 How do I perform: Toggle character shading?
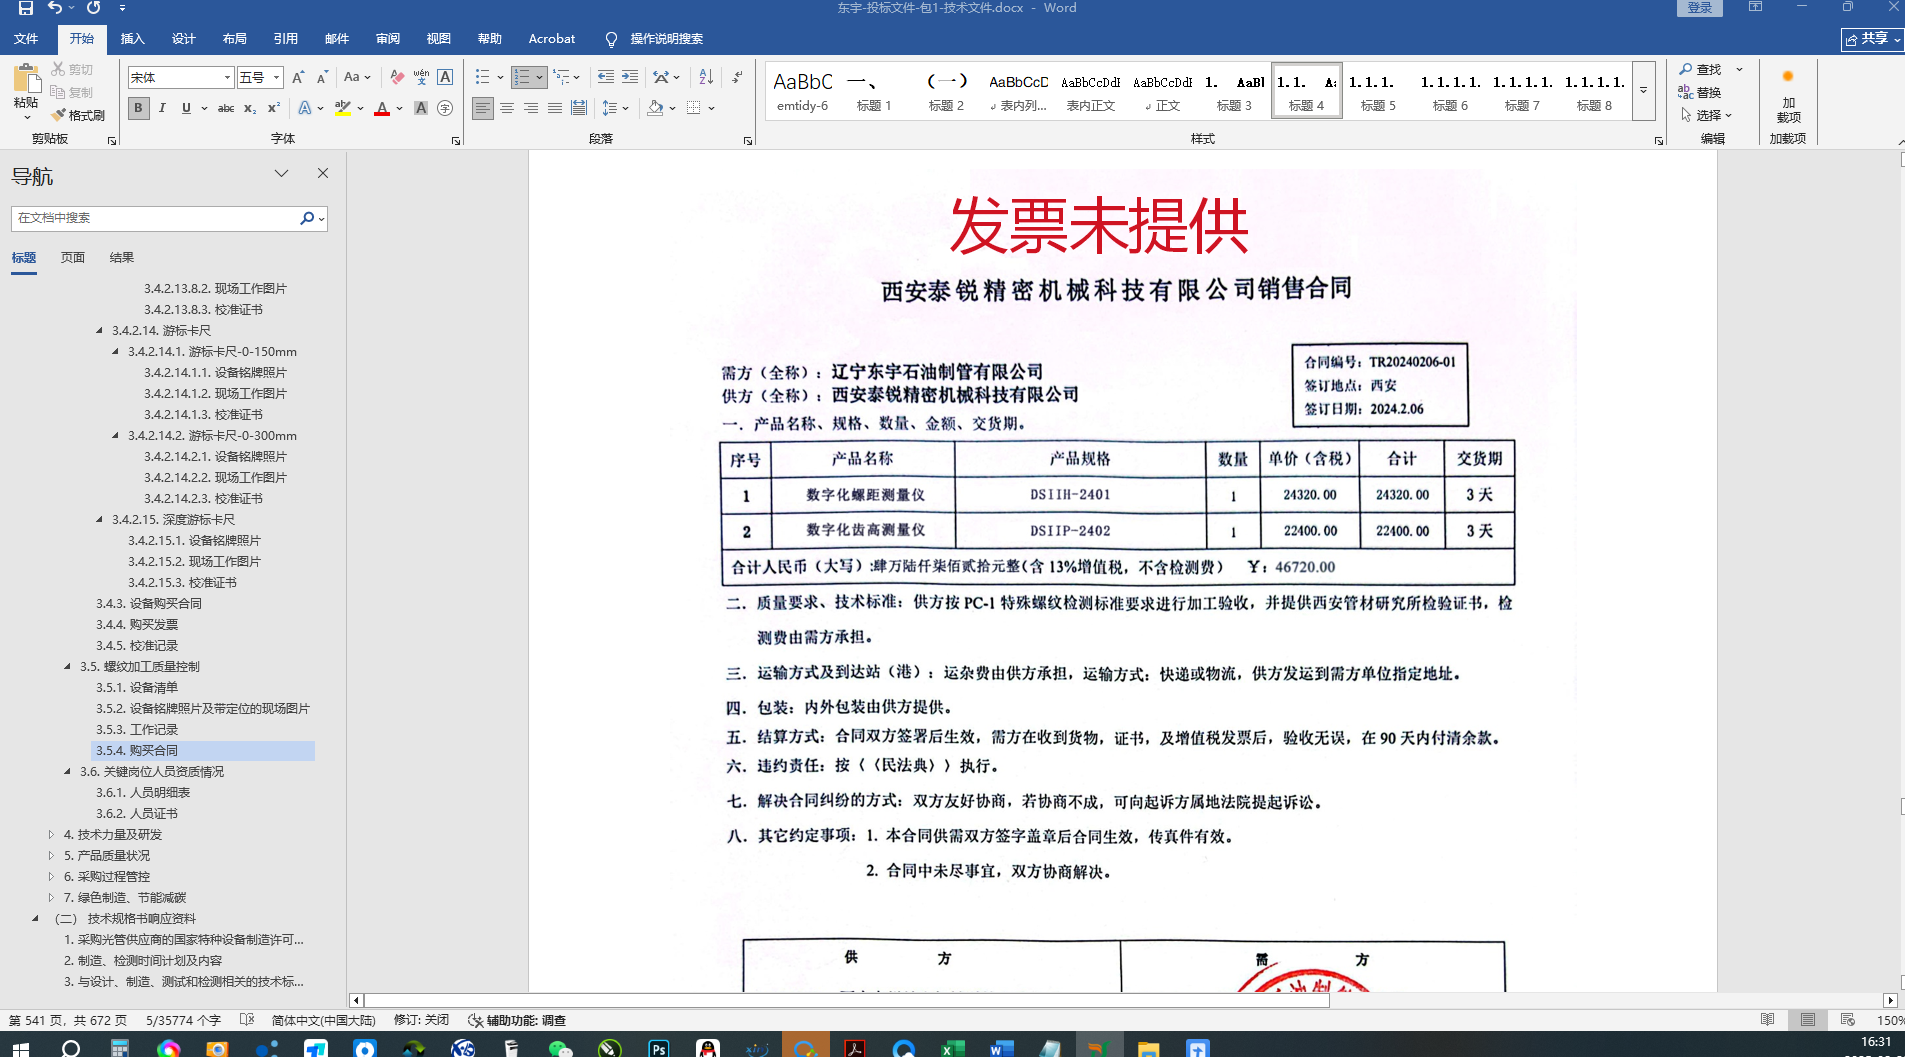coord(421,108)
